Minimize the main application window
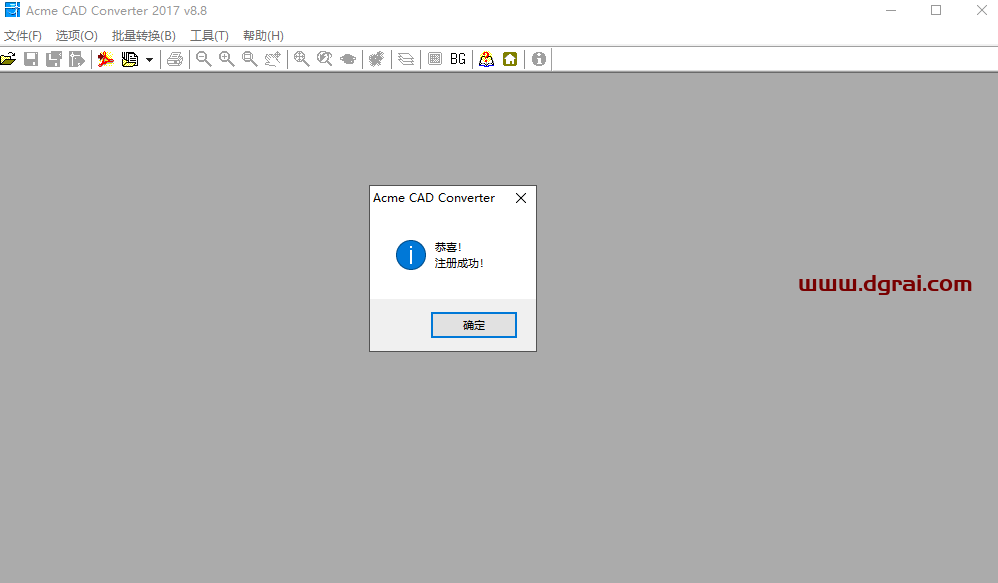Screen dimensions: 998x583 tap(891, 10)
